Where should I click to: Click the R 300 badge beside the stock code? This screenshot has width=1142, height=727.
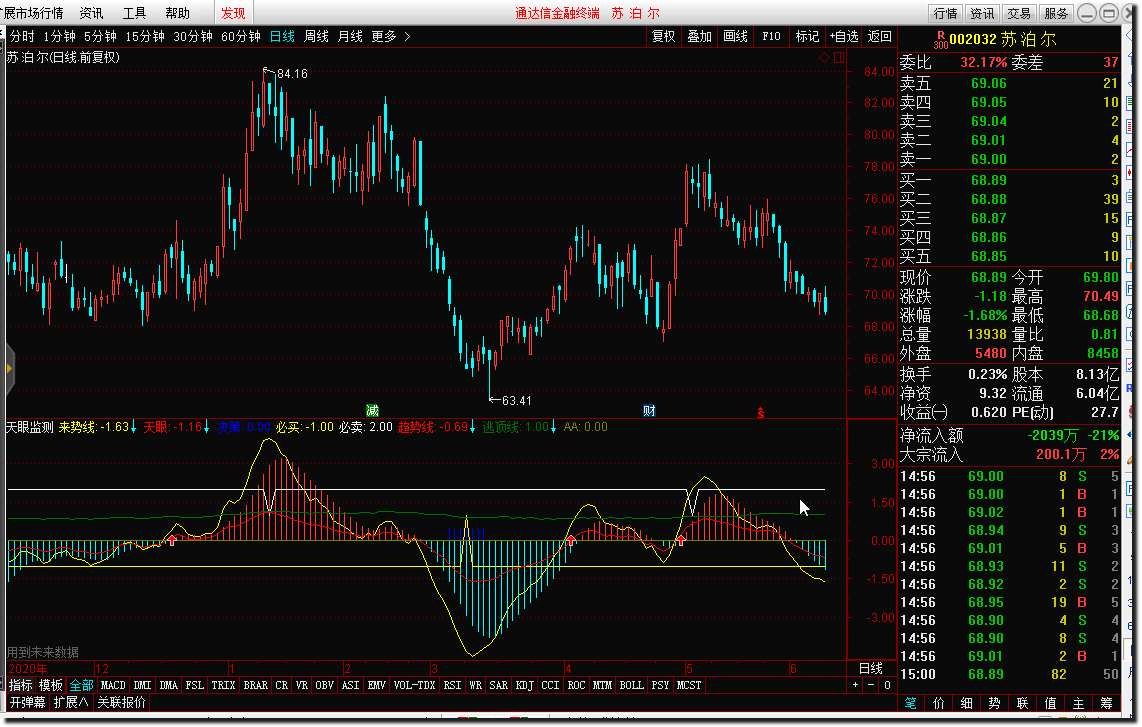[x=940, y=39]
